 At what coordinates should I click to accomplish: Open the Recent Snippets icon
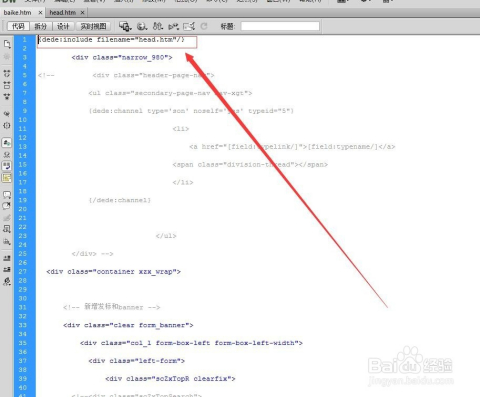pos(7,229)
